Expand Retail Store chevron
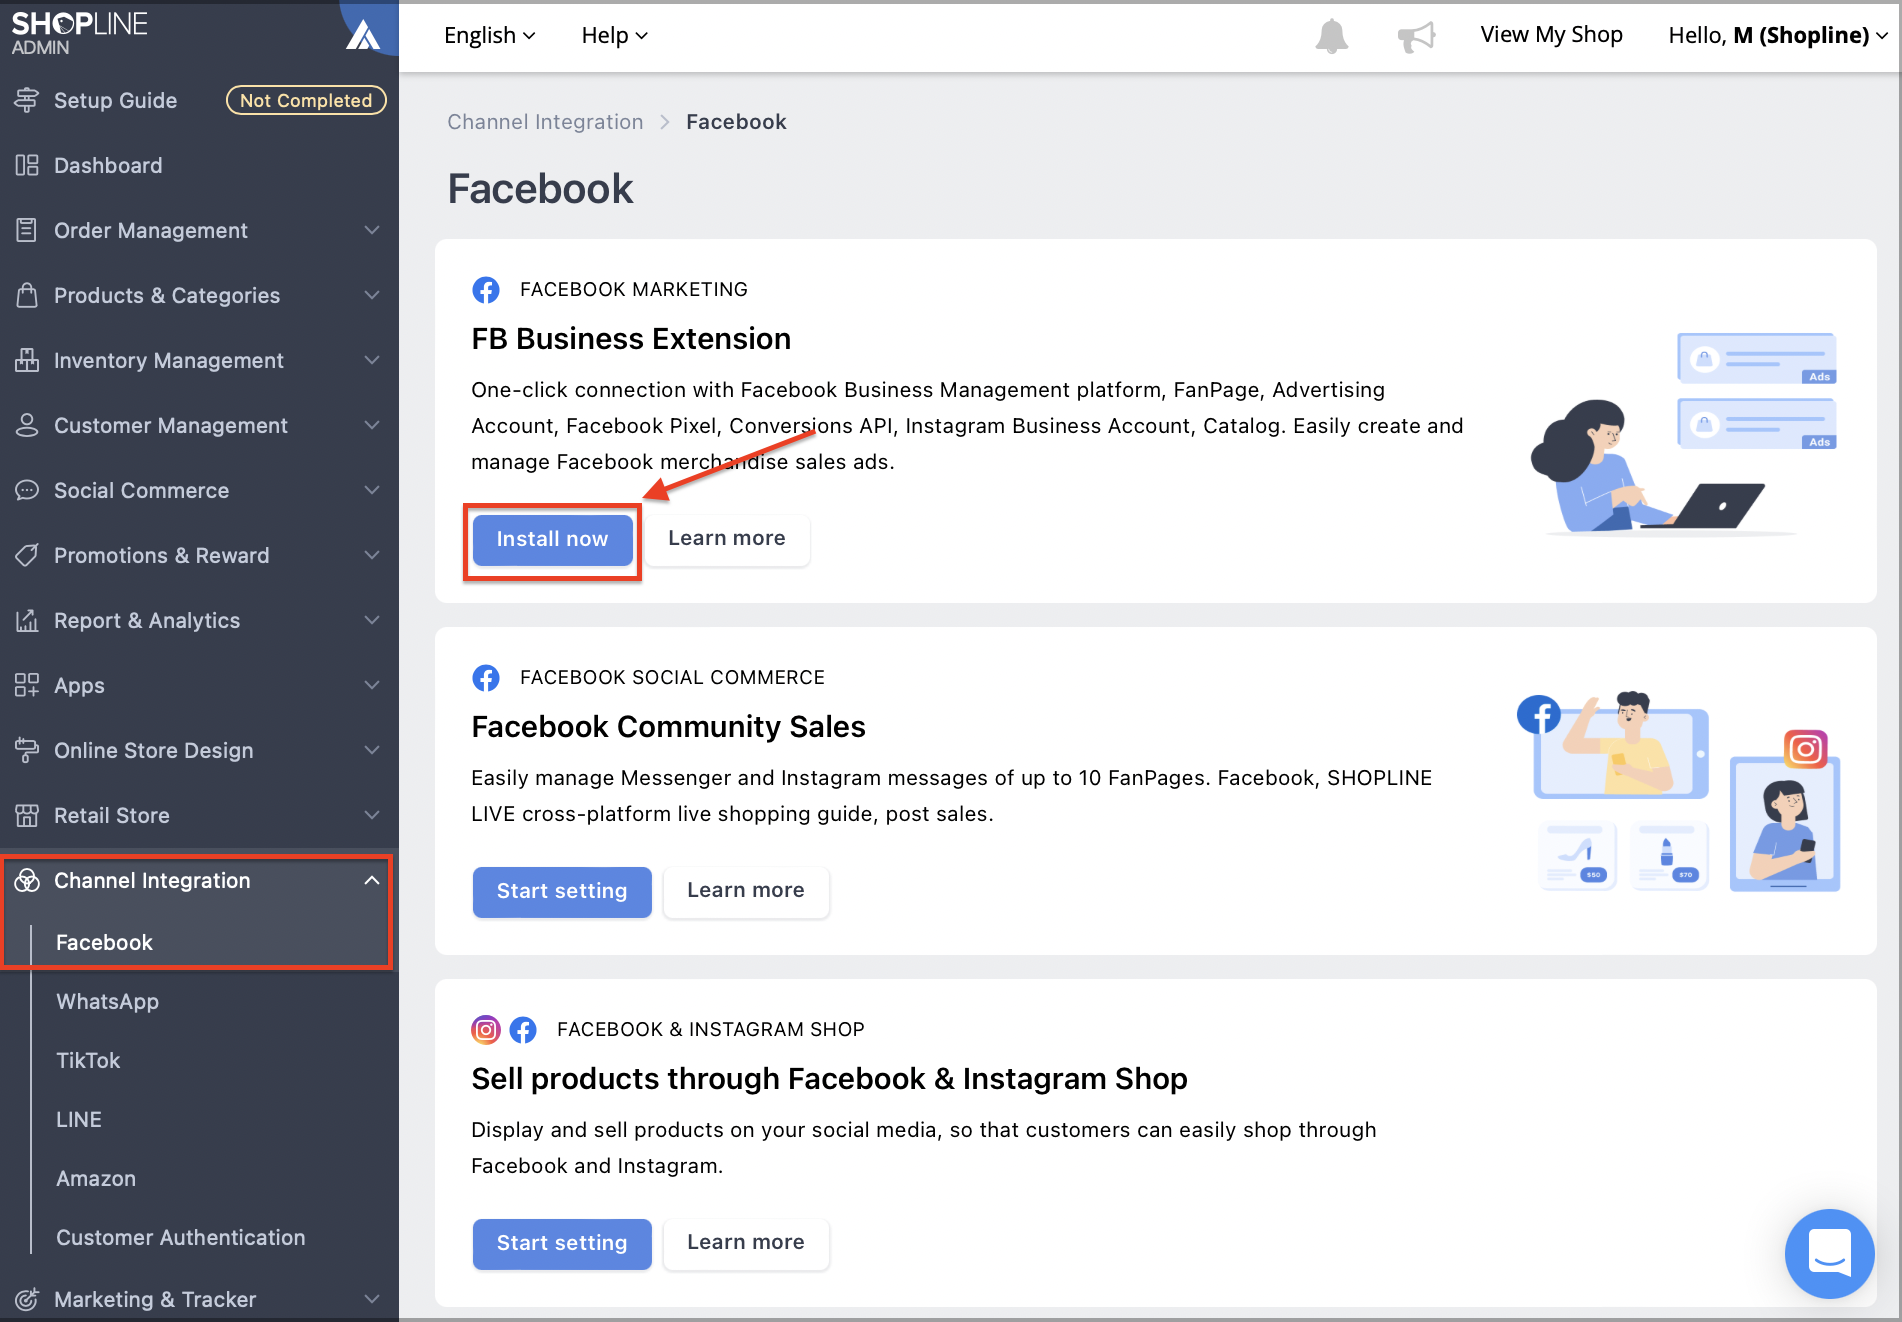 [x=372, y=815]
